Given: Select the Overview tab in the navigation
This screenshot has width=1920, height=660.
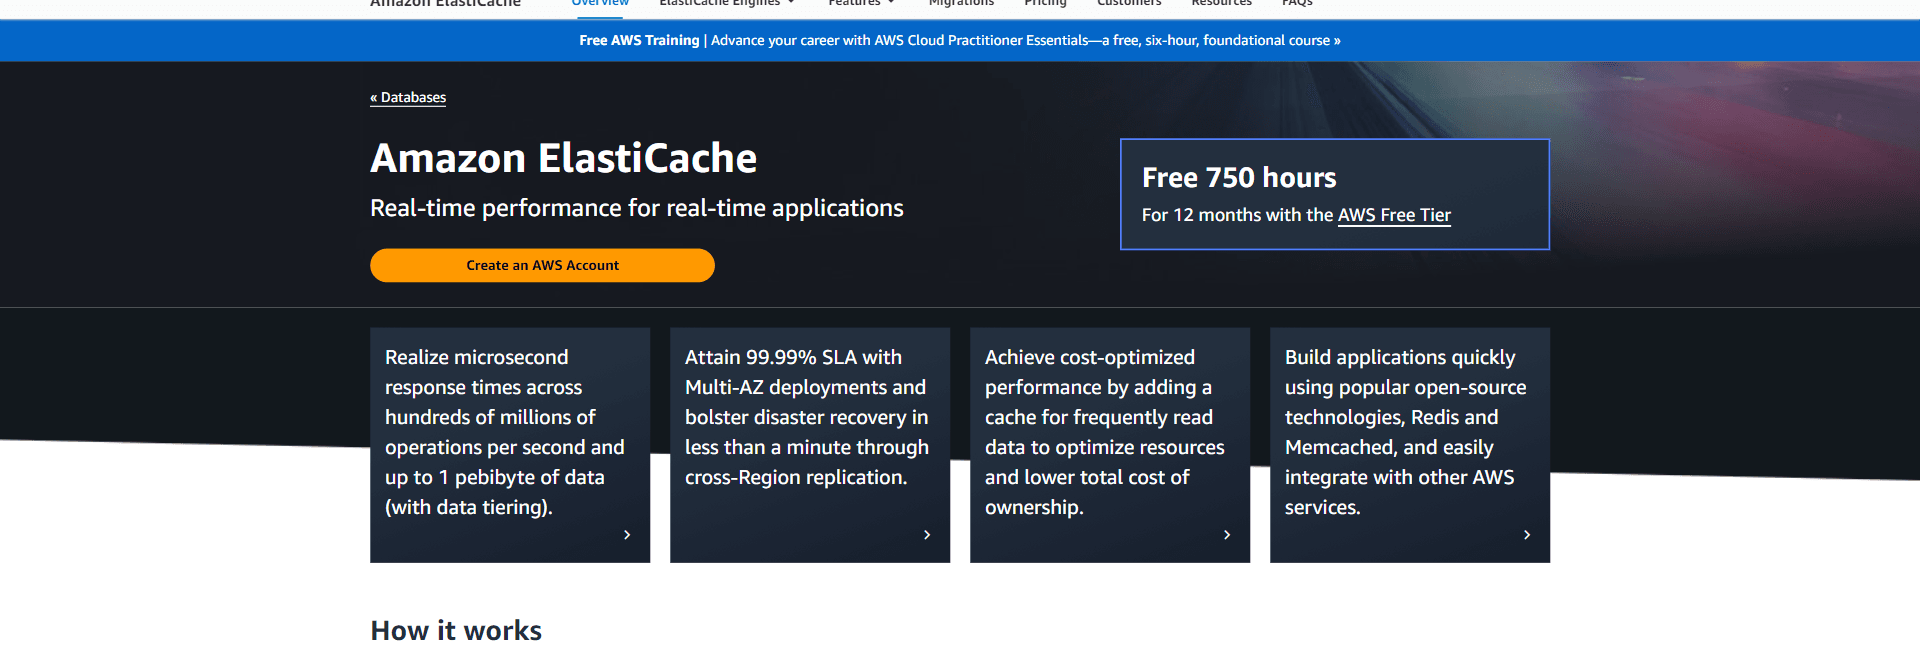Looking at the screenshot, I should (x=600, y=4).
